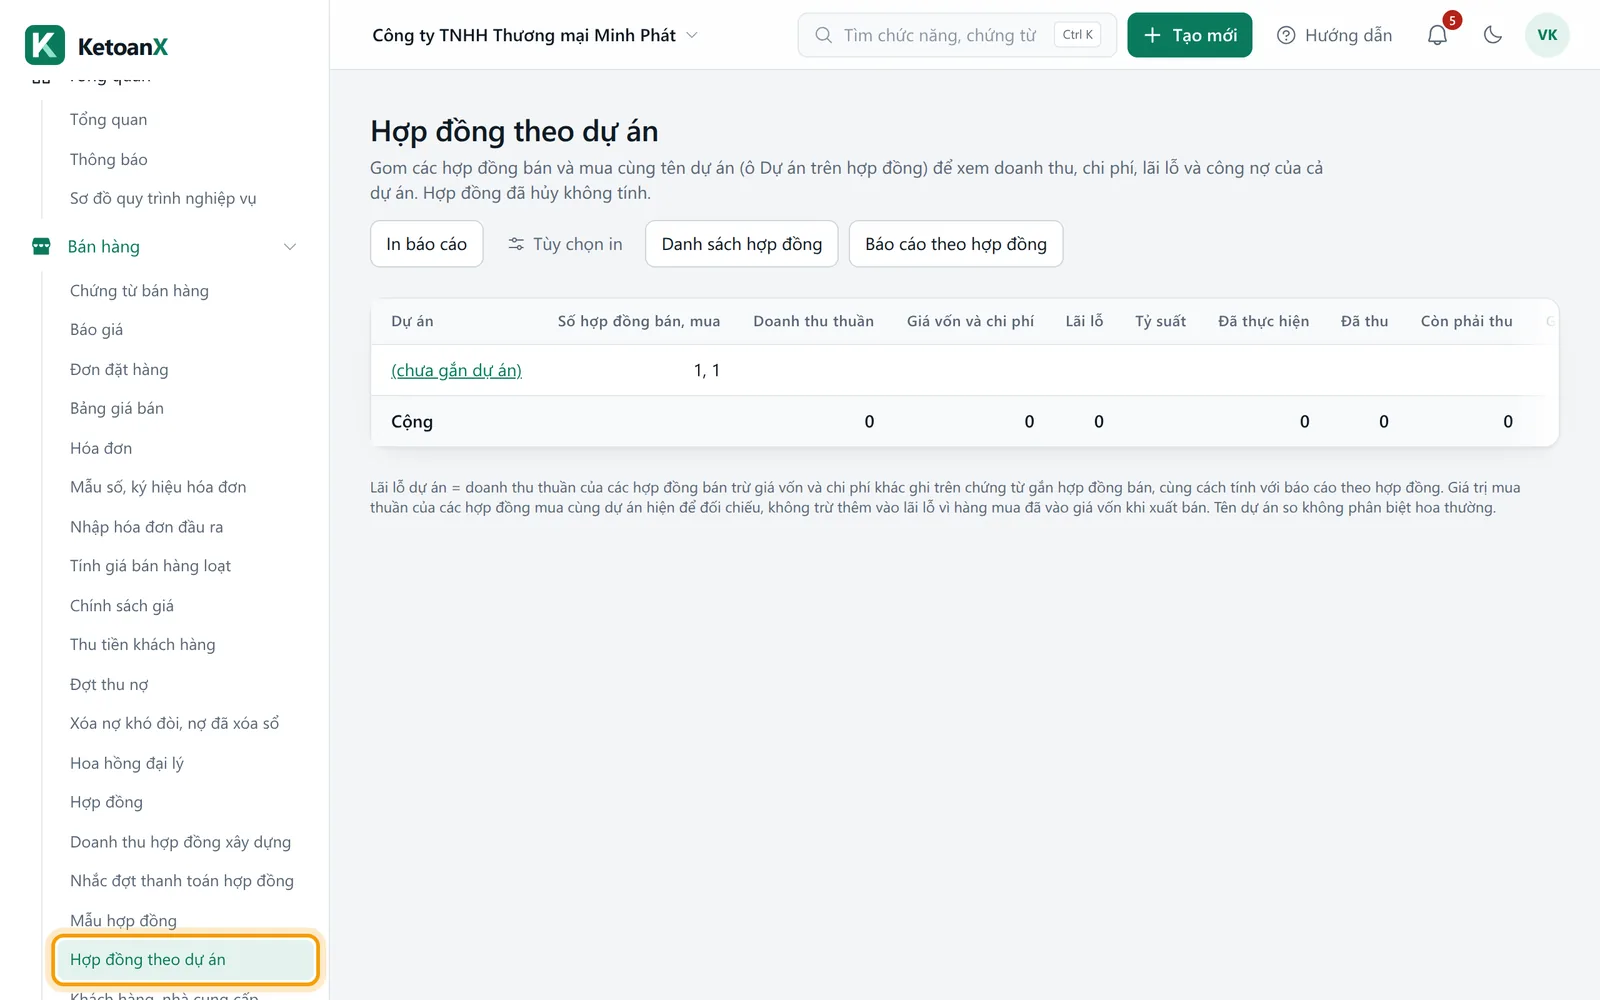Open Xóa nợ khó đòi, nợ đã xóa sổ
This screenshot has height=1000, width=1600.
click(x=174, y=723)
